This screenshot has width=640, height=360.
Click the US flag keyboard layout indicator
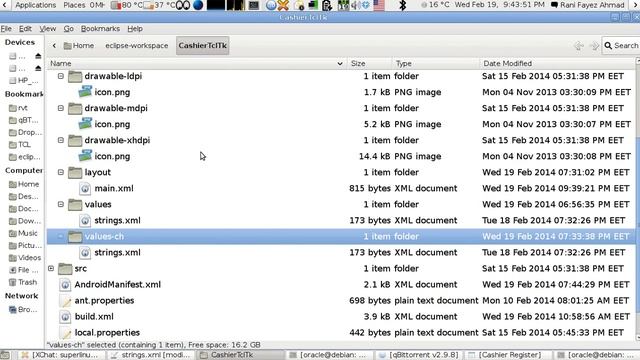(x=379, y=5)
